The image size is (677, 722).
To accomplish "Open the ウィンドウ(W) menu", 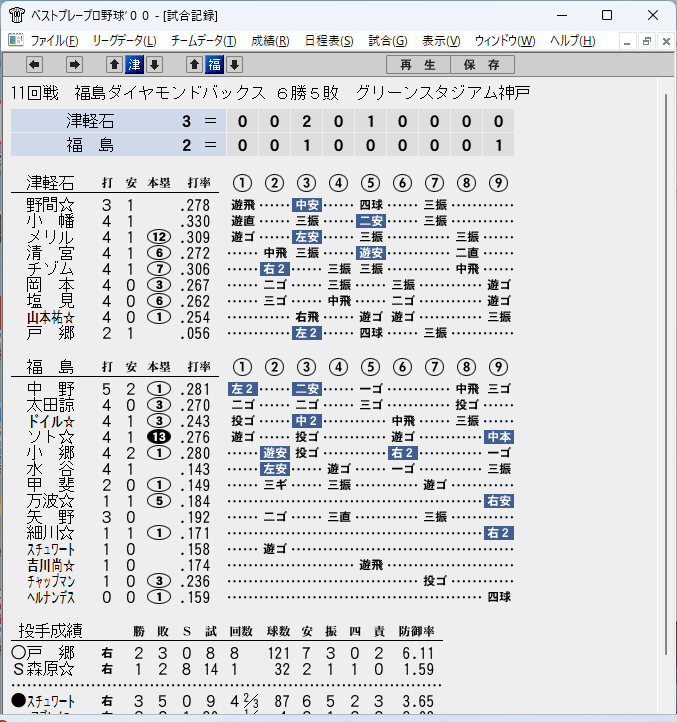I will tap(505, 41).
